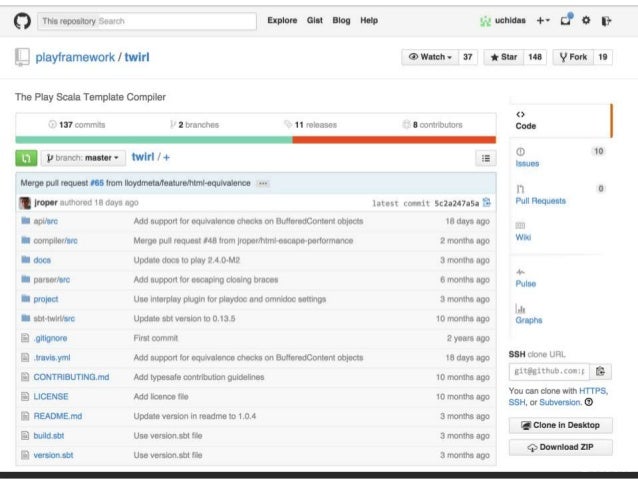Screen dimensions: 638x479
Task: Switch clone URL to HTTPS
Action: click(x=592, y=391)
